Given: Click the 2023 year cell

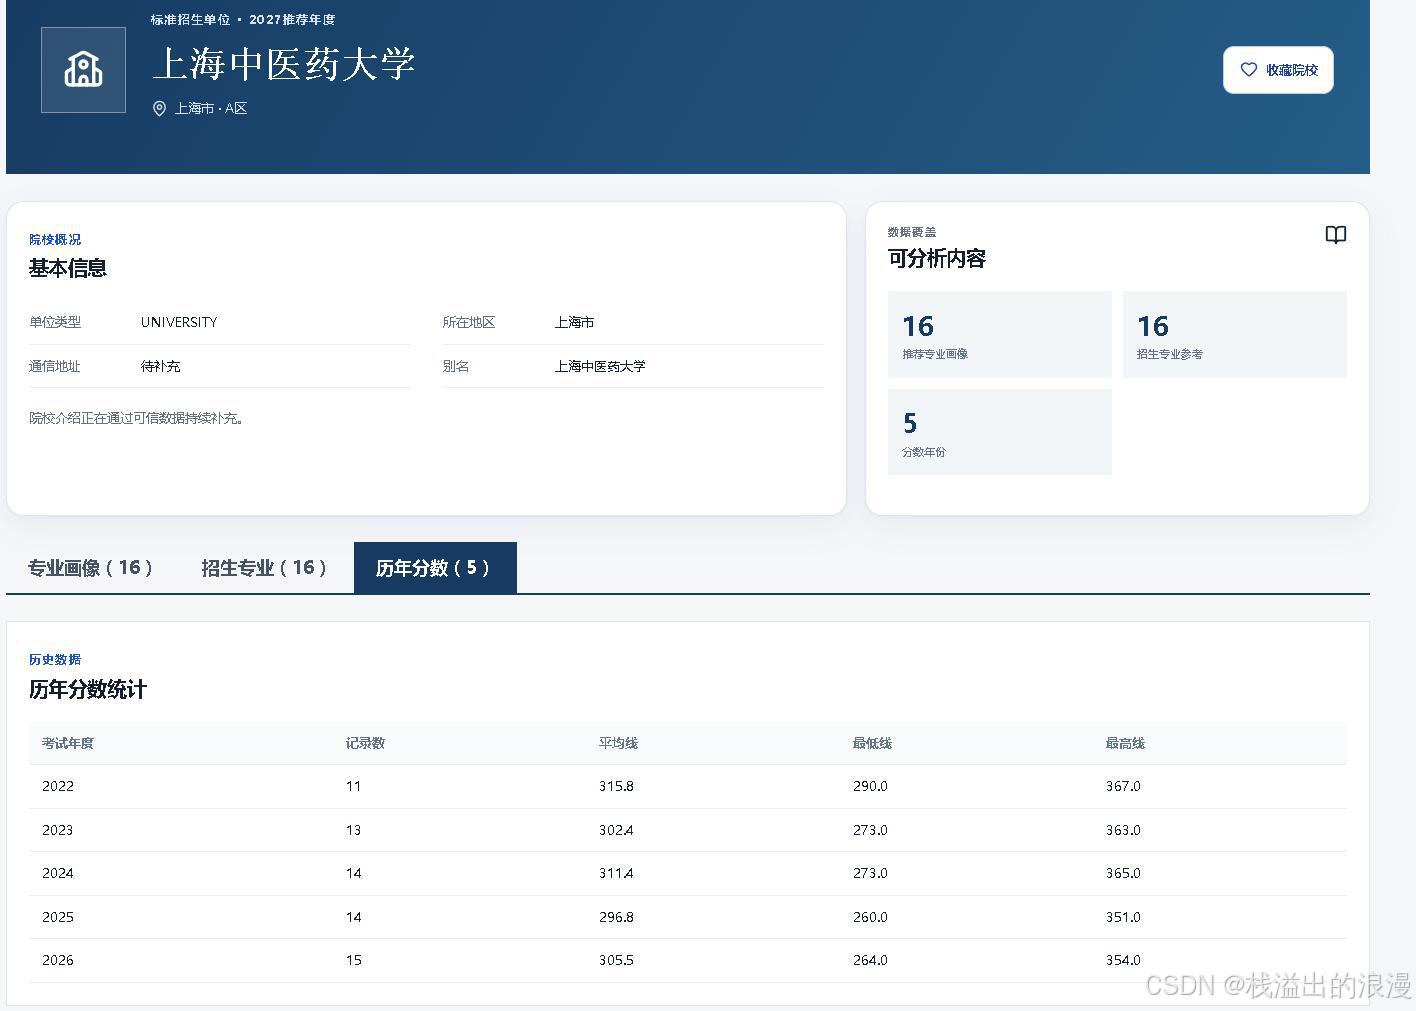Looking at the screenshot, I should click(x=58, y=830).
